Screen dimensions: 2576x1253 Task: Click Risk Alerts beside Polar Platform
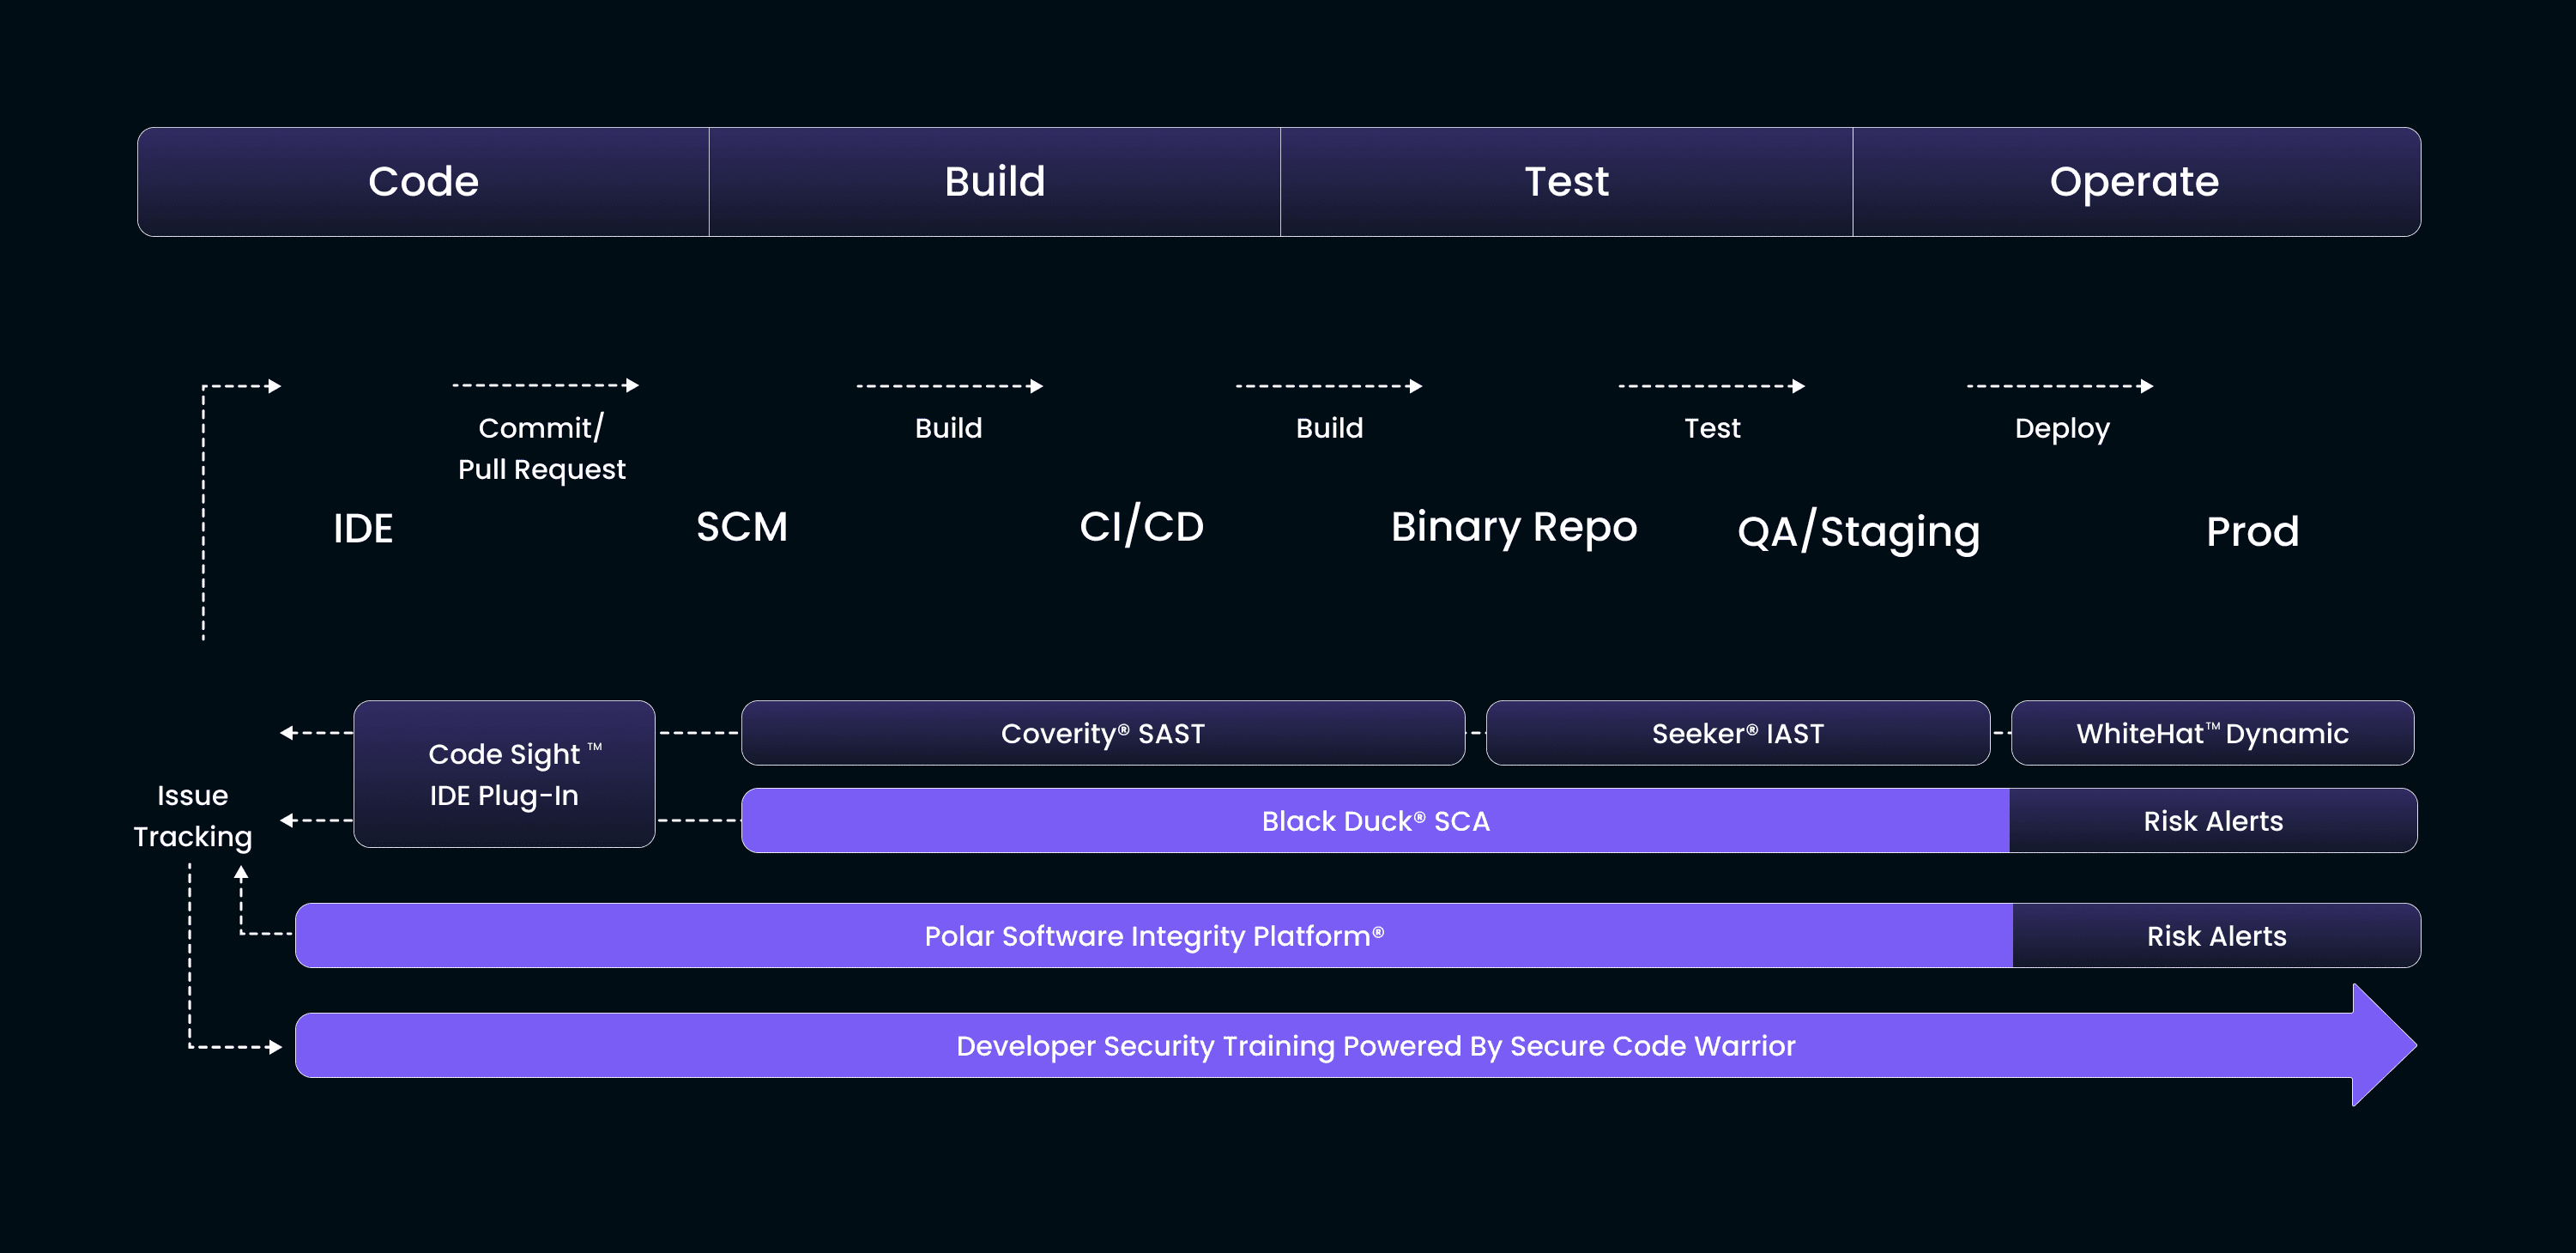click(x=2216, y=936)
